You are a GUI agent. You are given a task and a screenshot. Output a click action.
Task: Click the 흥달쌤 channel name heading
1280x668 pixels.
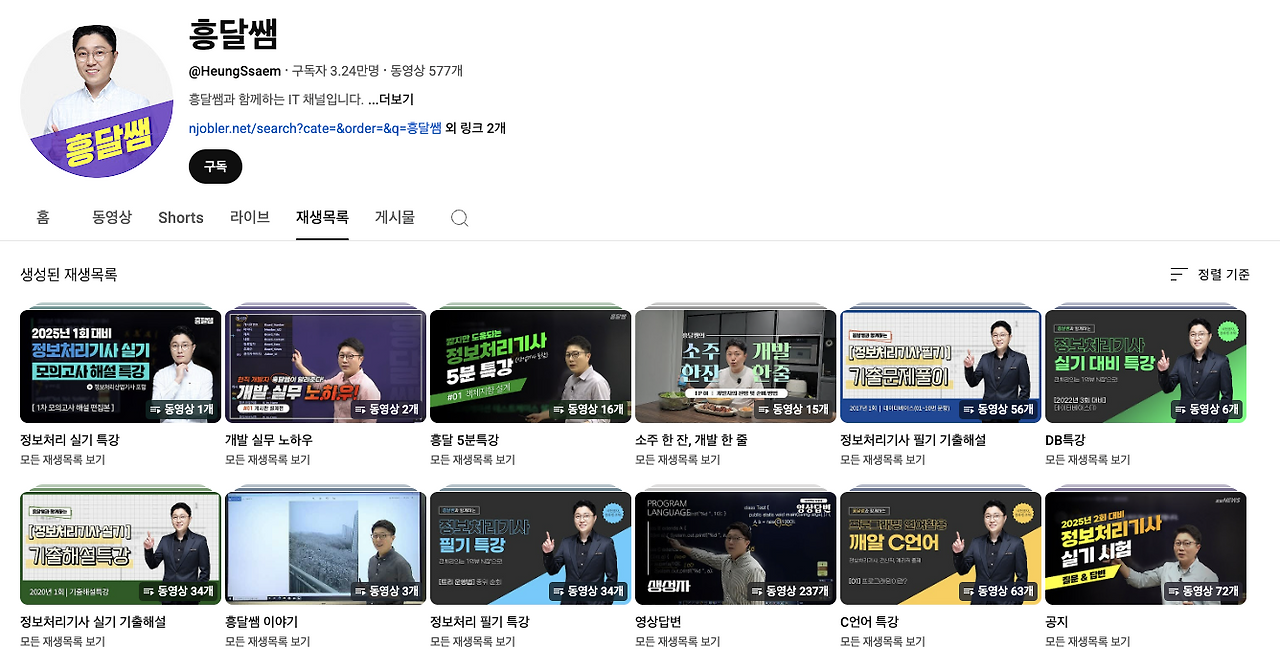click(x=233, y=35)
